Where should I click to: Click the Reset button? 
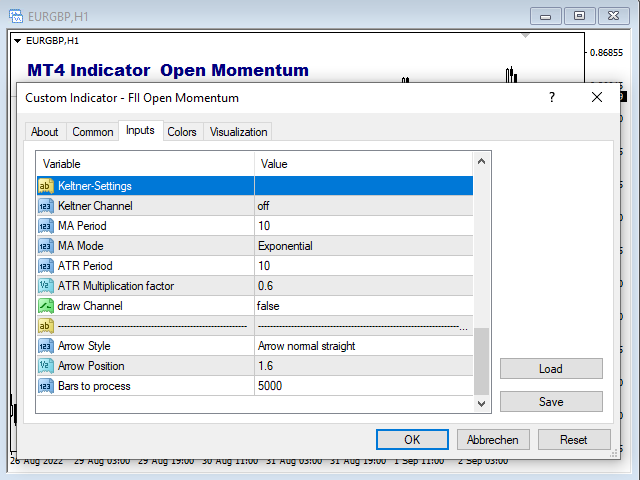(x=573, y=440)
